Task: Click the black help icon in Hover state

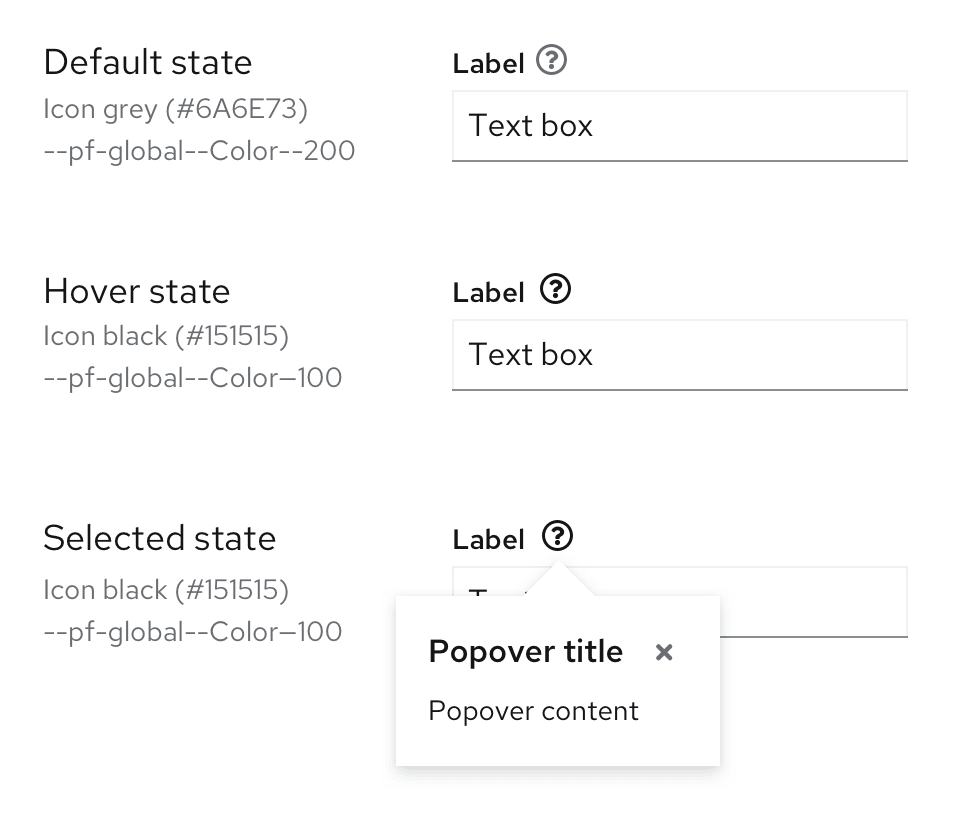Action: click(555, 290)
